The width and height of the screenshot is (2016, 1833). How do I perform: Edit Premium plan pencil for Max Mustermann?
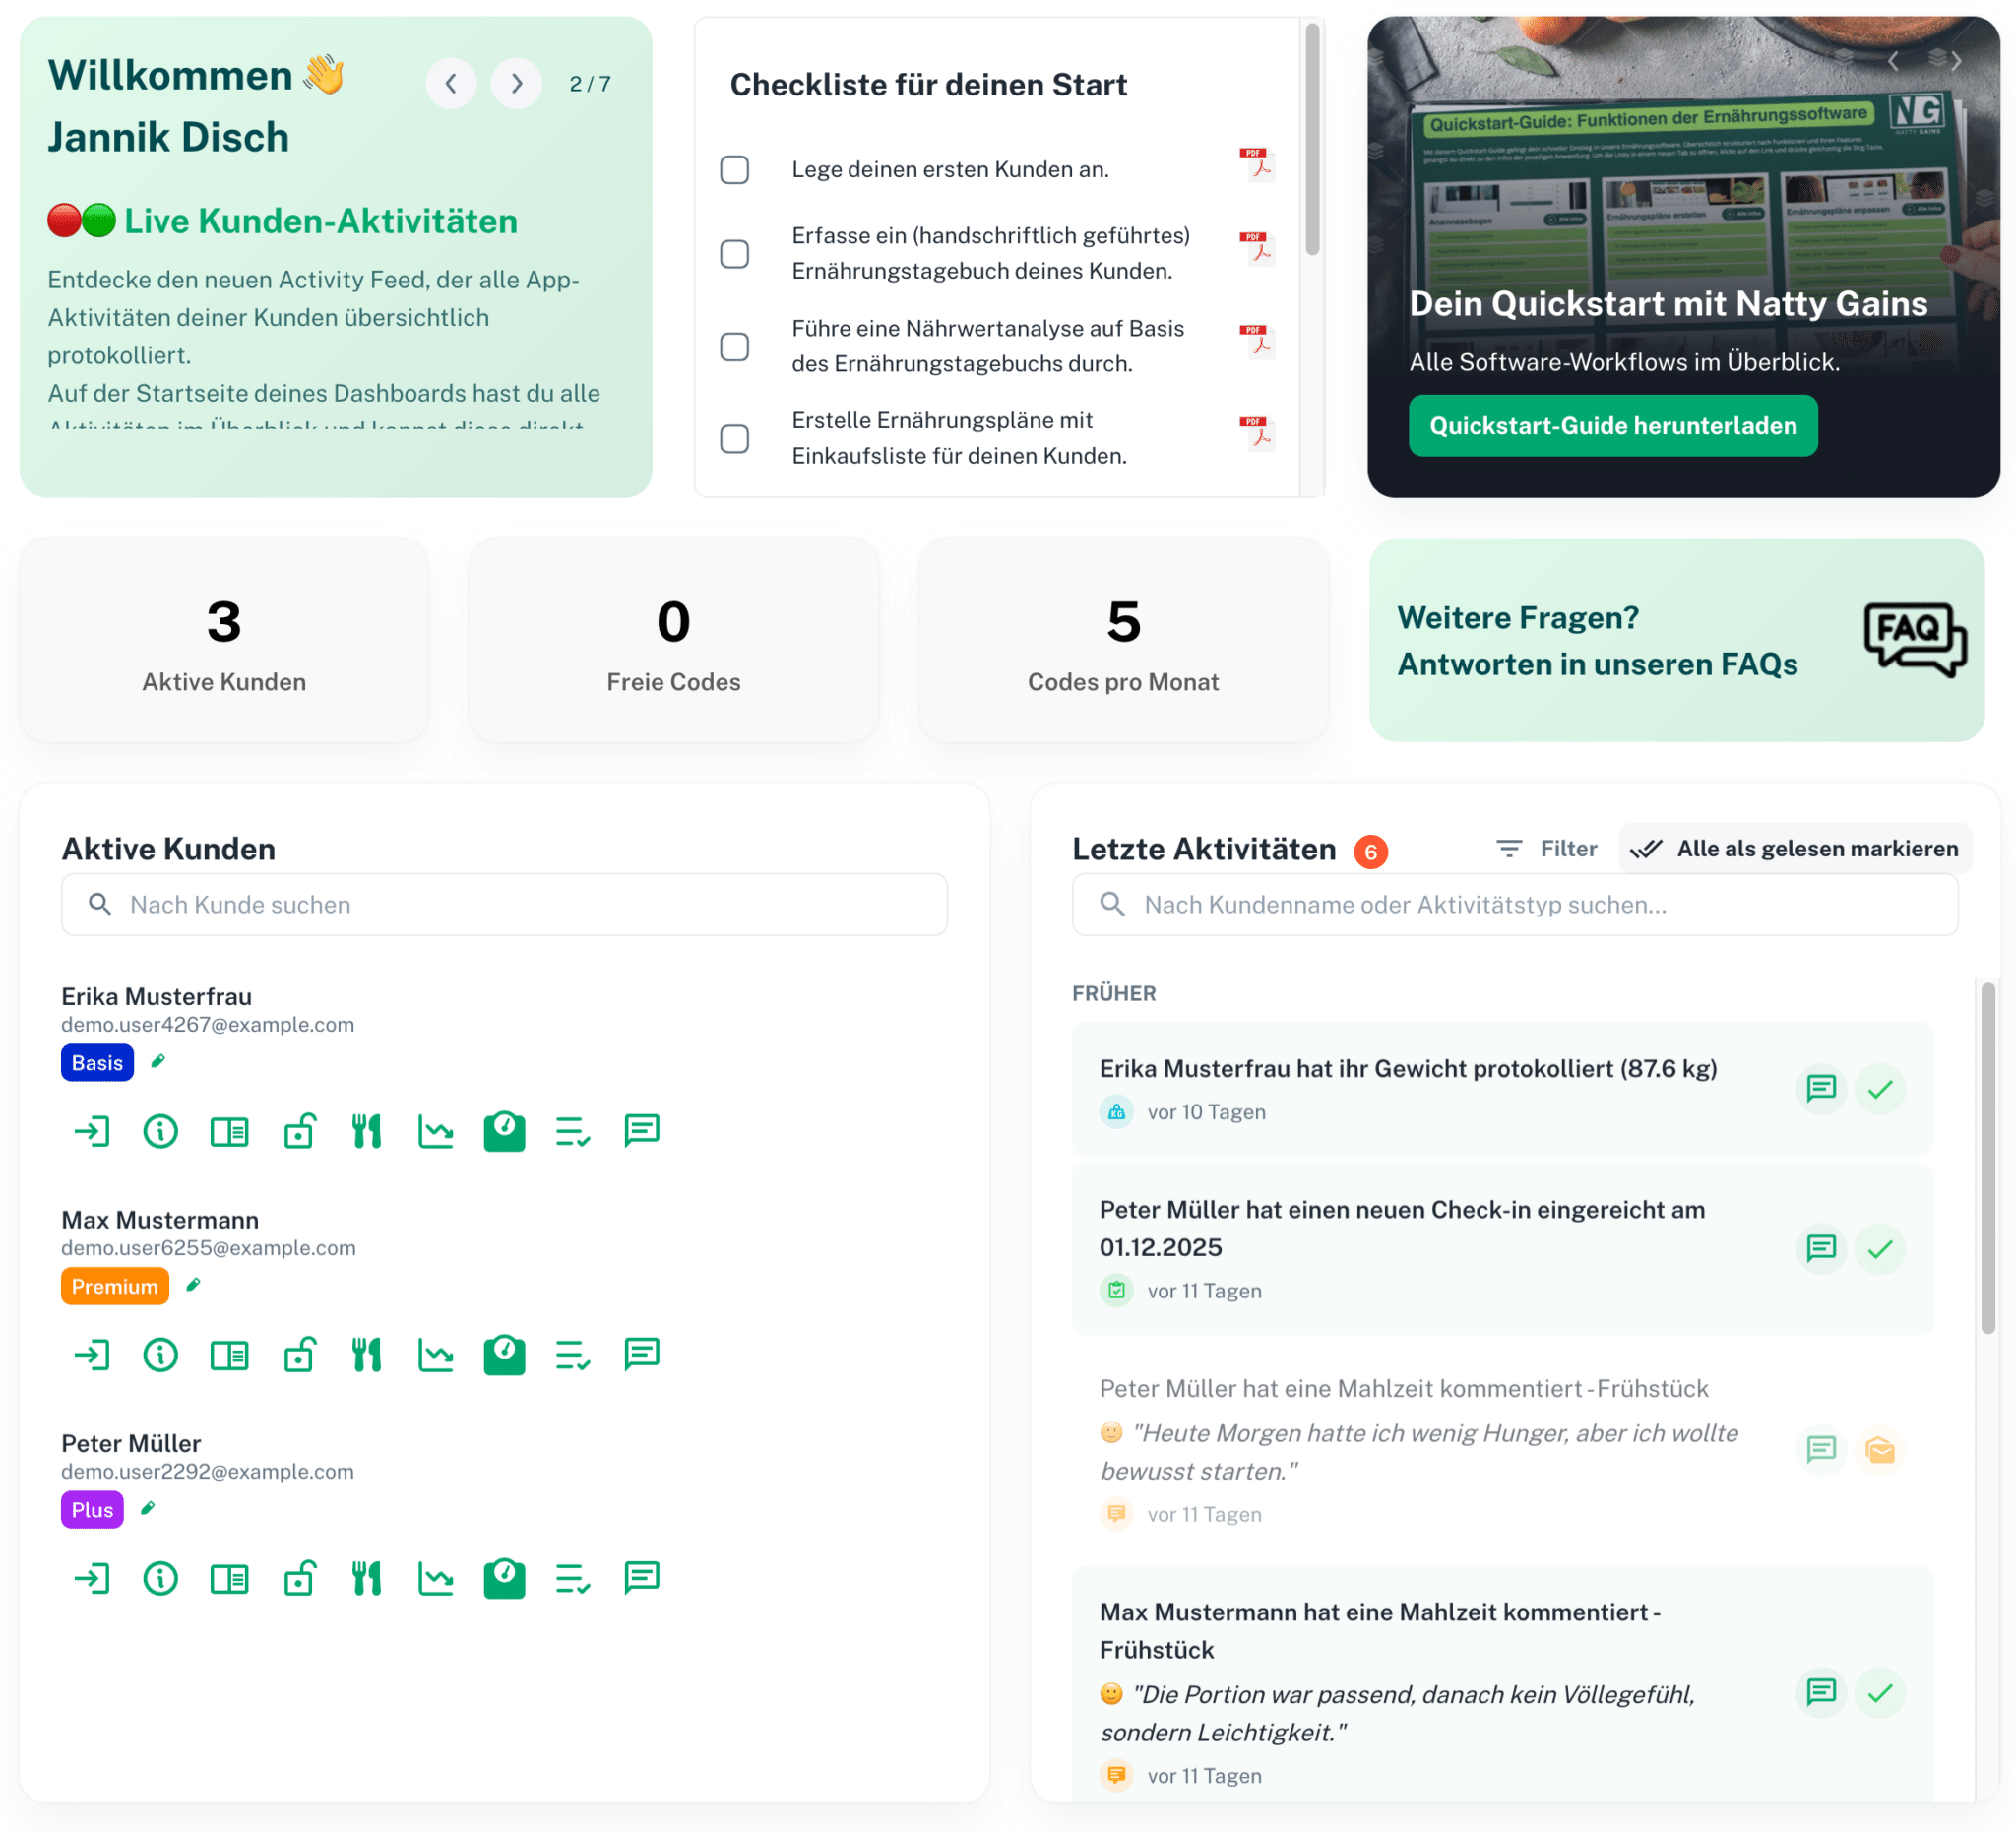point(193,1285)
